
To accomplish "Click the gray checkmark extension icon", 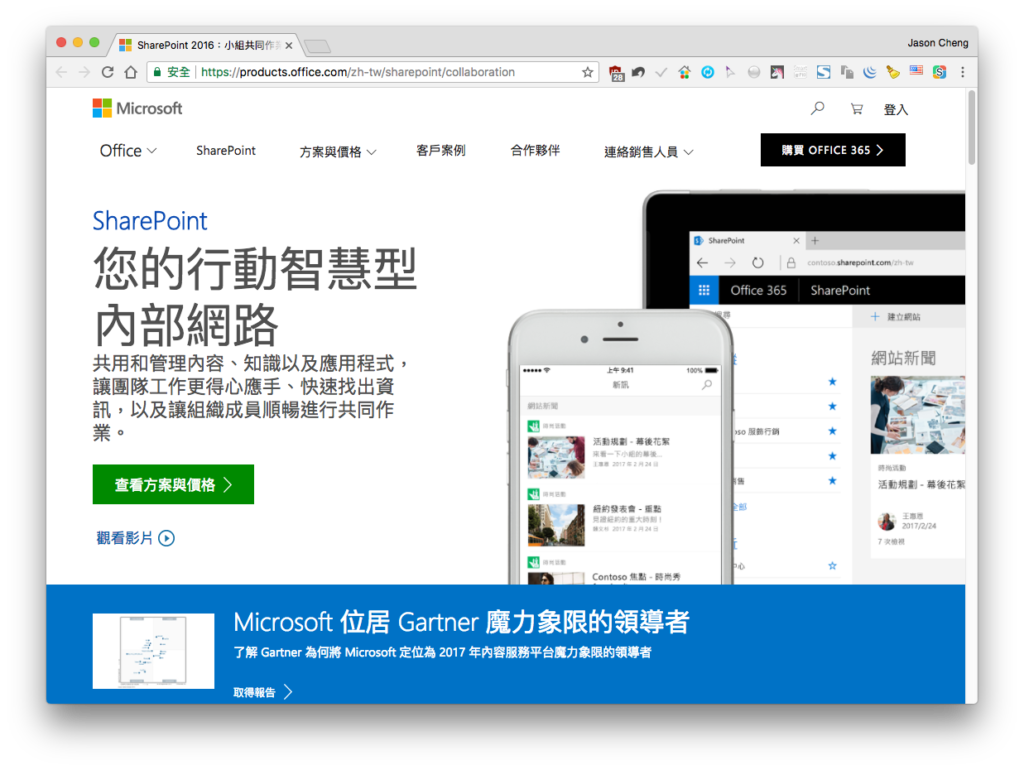I will (x=661, y=72).
